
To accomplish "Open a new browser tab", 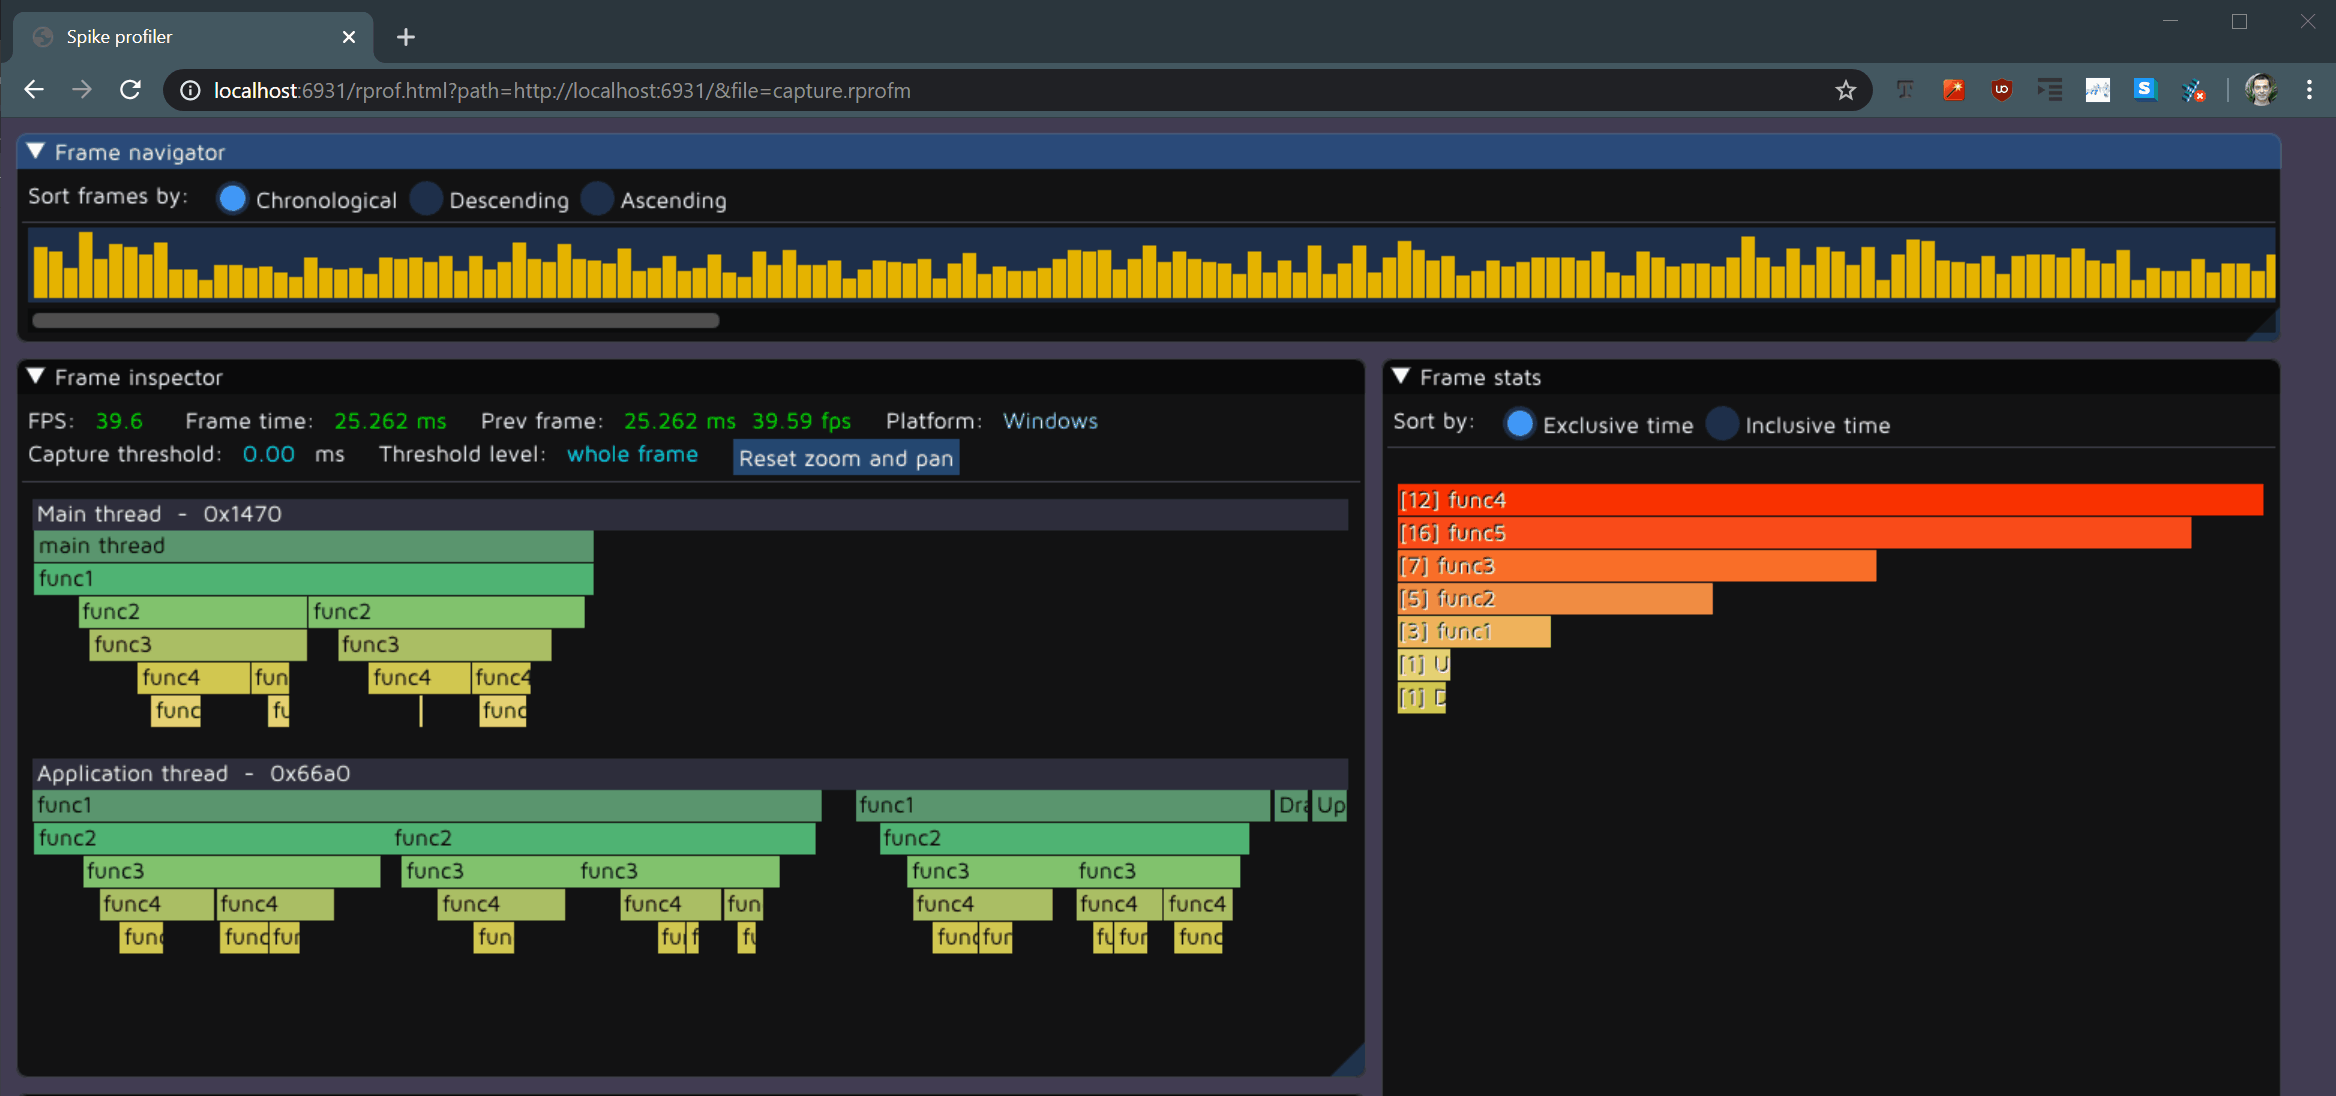I will pos(405,37).
